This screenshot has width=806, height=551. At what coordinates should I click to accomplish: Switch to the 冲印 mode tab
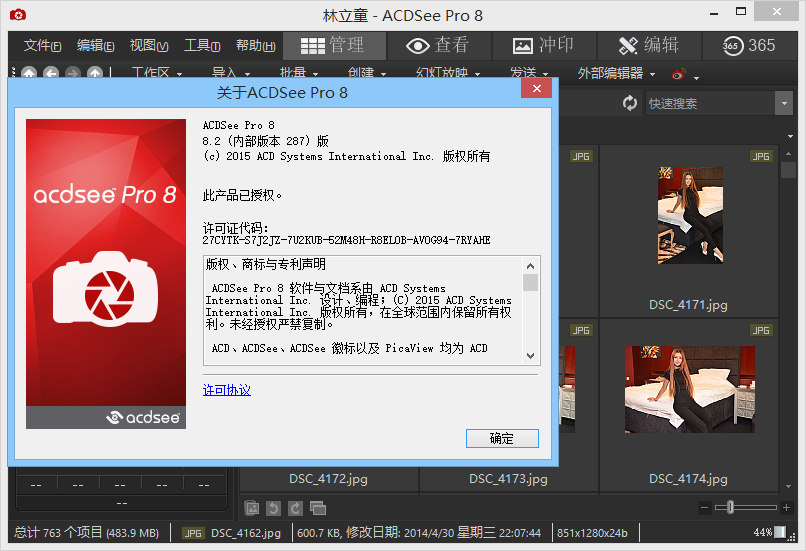click(544, 46)
